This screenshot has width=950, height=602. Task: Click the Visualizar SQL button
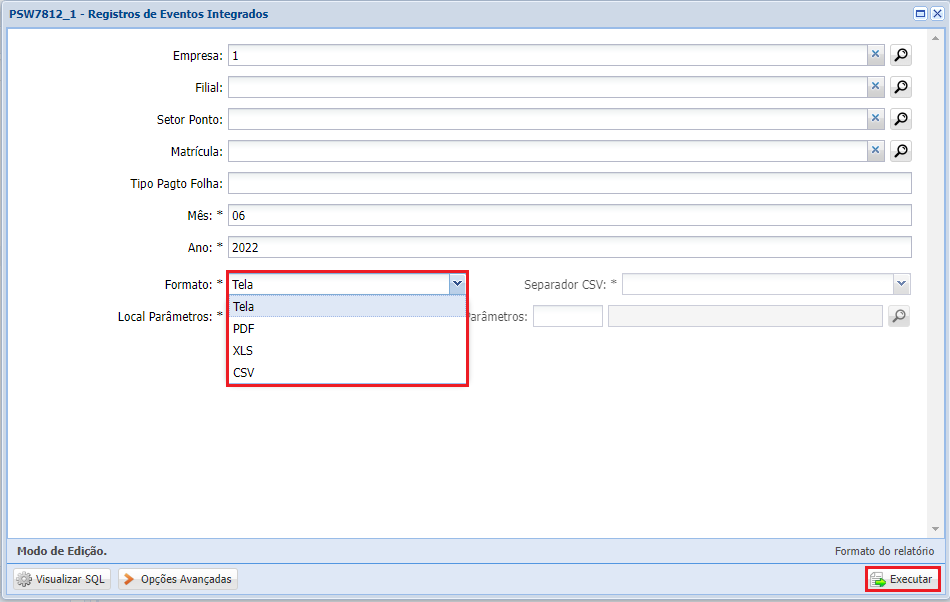pos(61,579)
